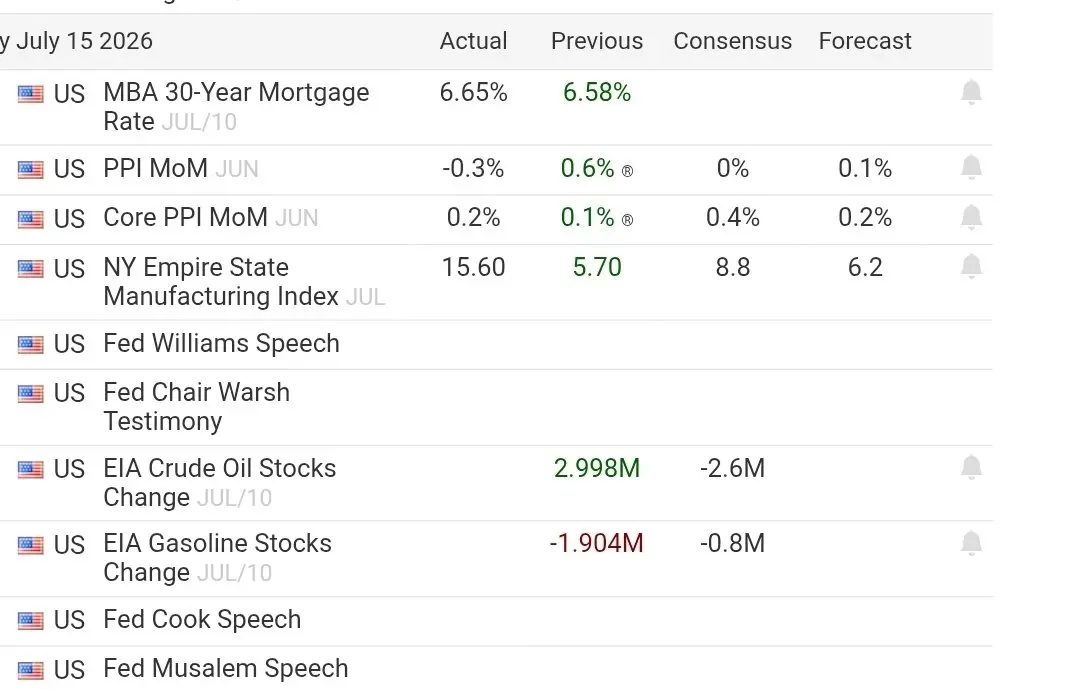Open Core PPI MoM indicator link
Screen dimensions: 1080x693
[185, 217]
